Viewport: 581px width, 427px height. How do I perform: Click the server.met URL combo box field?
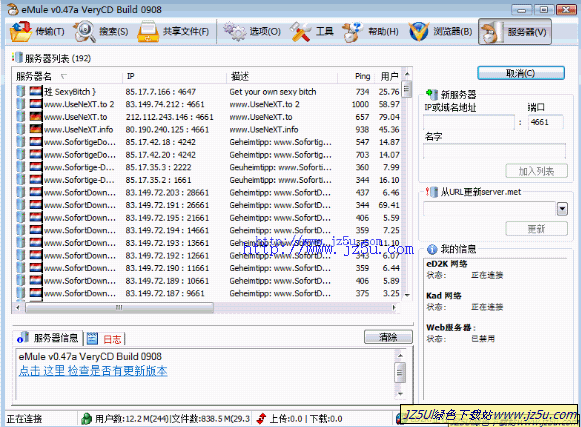click(489, 209)
